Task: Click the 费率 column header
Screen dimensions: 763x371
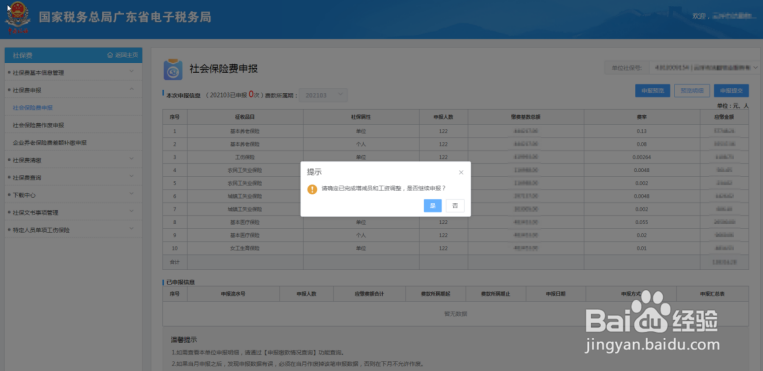Action: pos(641,117)
